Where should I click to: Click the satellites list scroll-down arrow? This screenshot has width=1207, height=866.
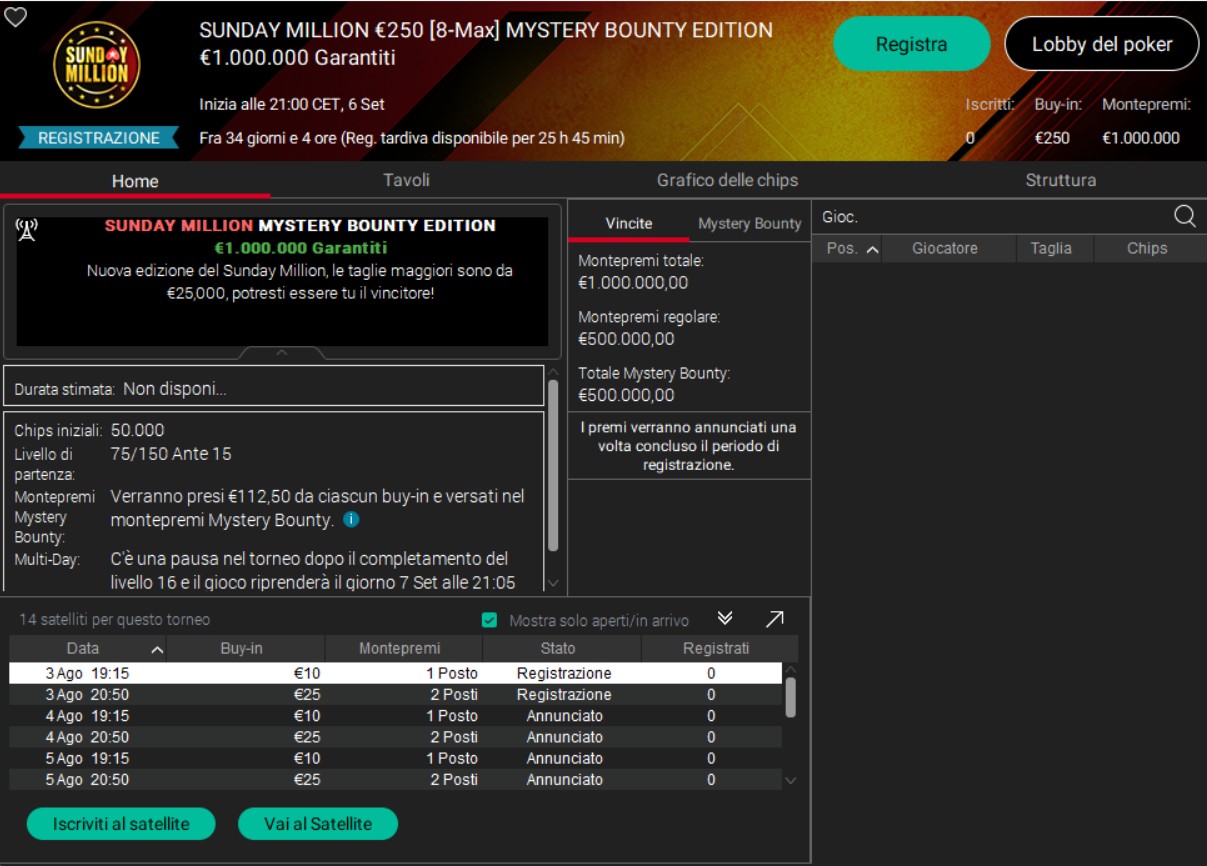pyautogui.click(x=790, y=780)
